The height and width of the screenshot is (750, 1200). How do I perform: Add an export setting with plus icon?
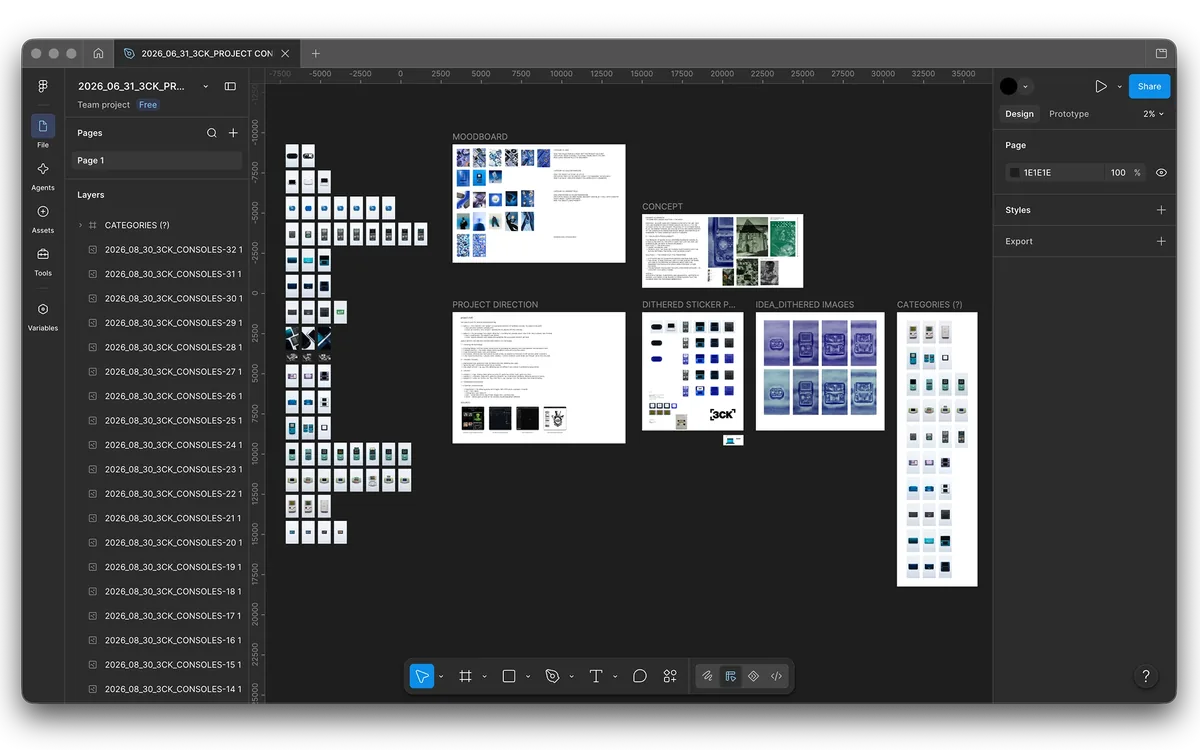(1161, 241)
